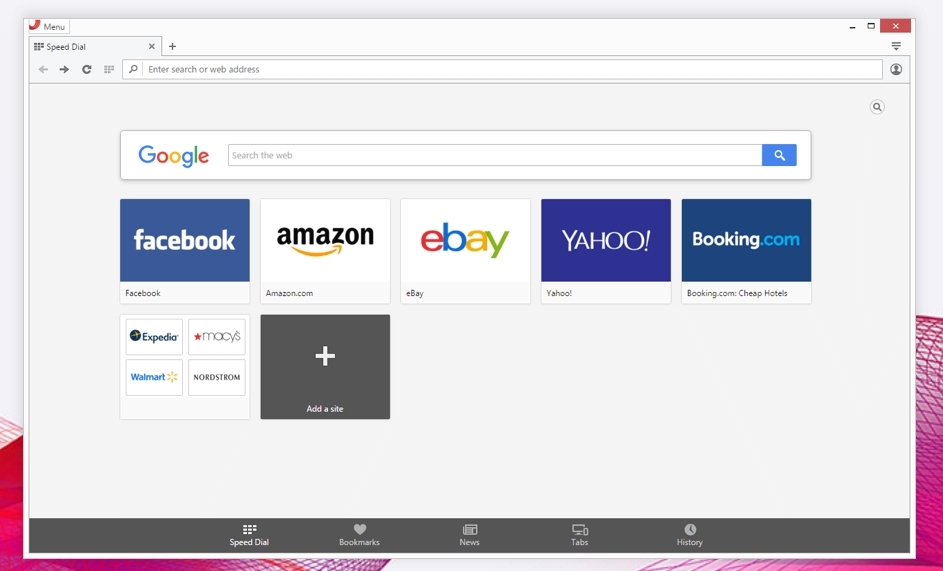
Task: Click the blue Google search button
Action: point(779,155)
